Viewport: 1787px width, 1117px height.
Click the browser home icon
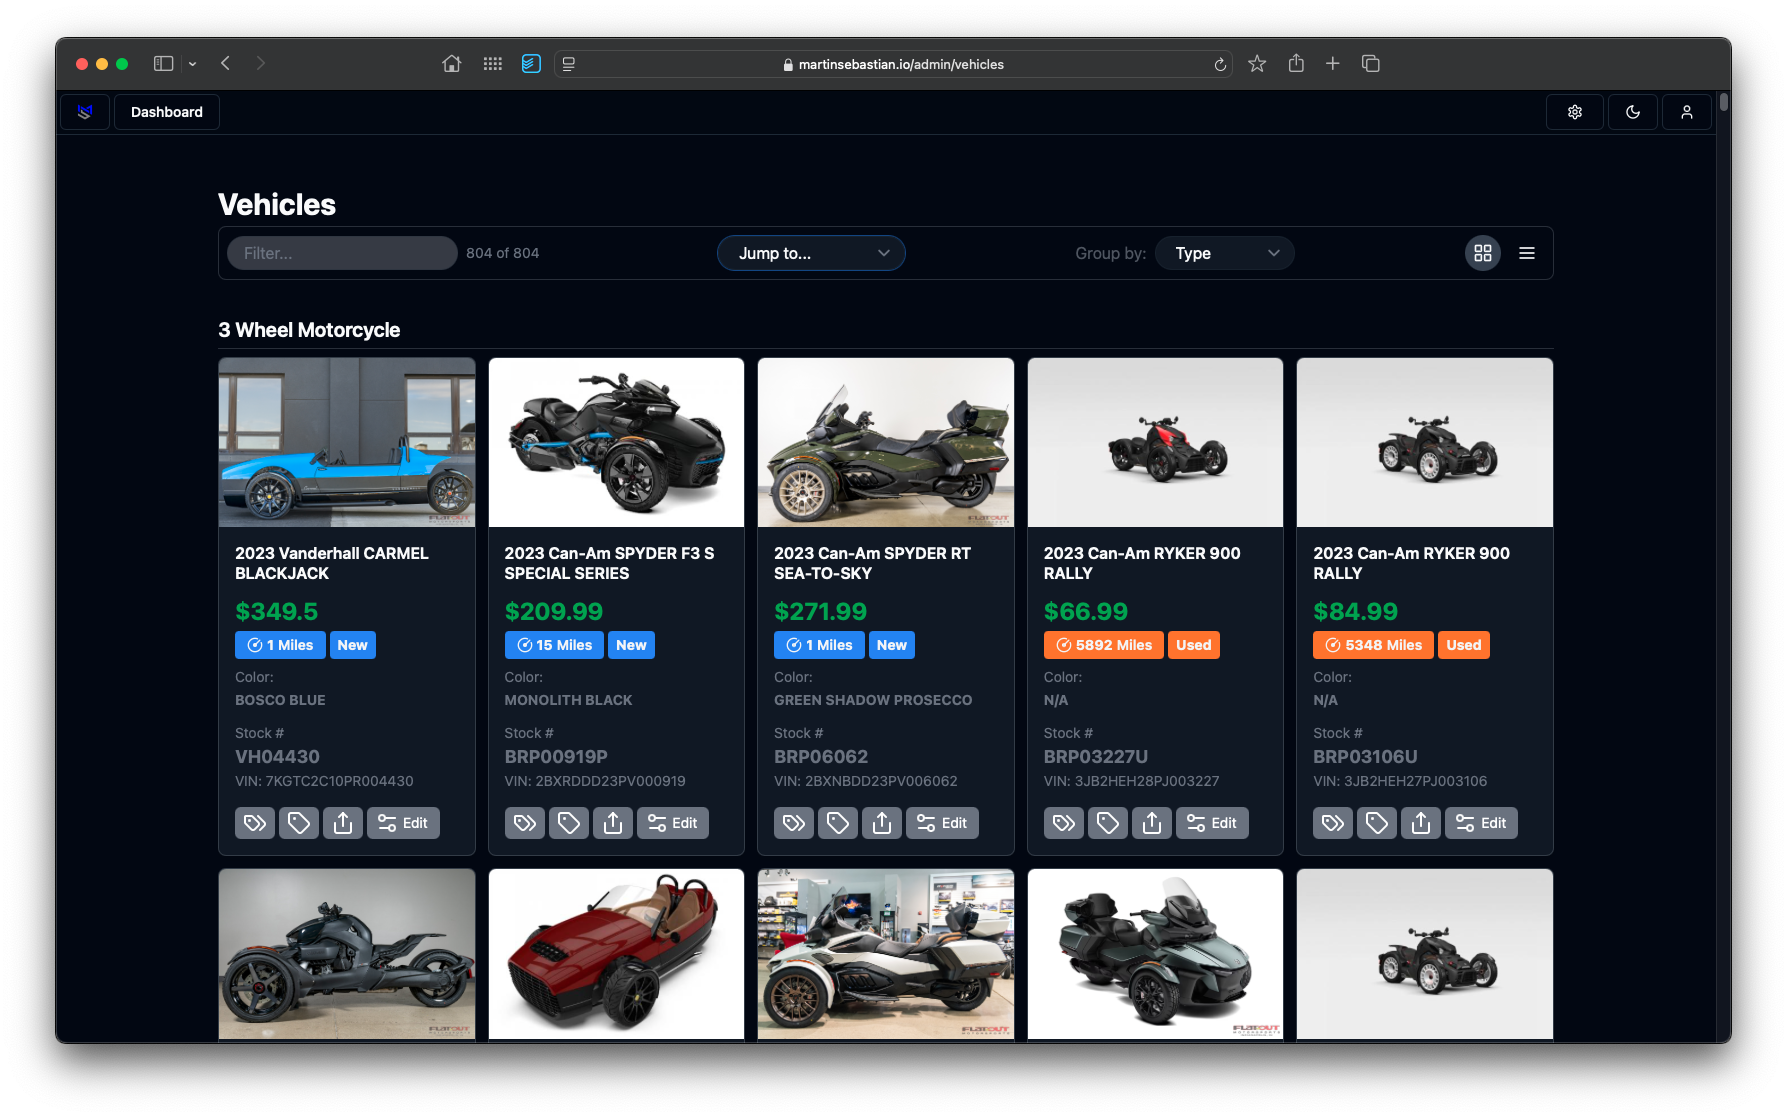click(452, 64)
